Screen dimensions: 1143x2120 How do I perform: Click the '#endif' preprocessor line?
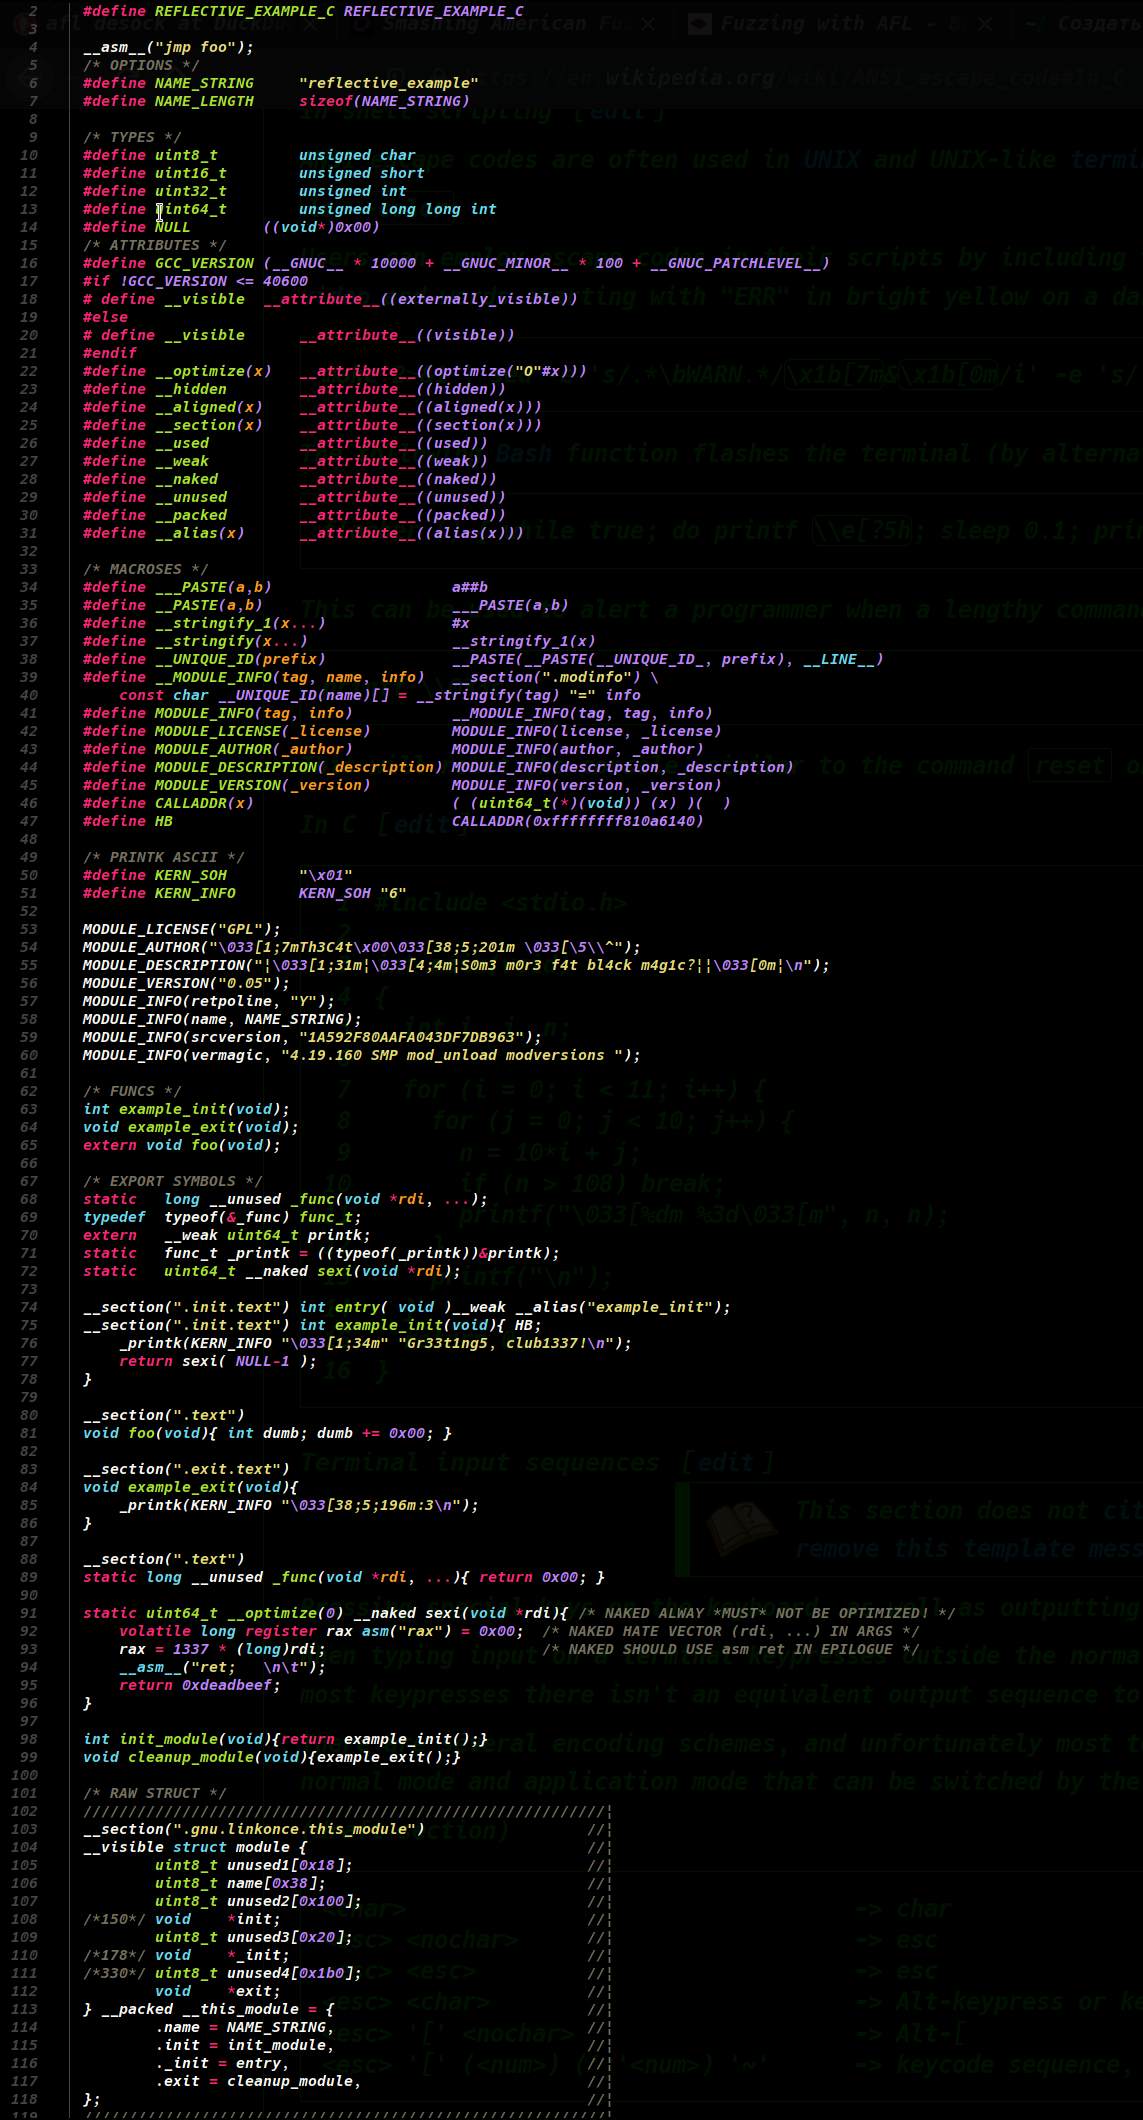[x=110, y=353]
